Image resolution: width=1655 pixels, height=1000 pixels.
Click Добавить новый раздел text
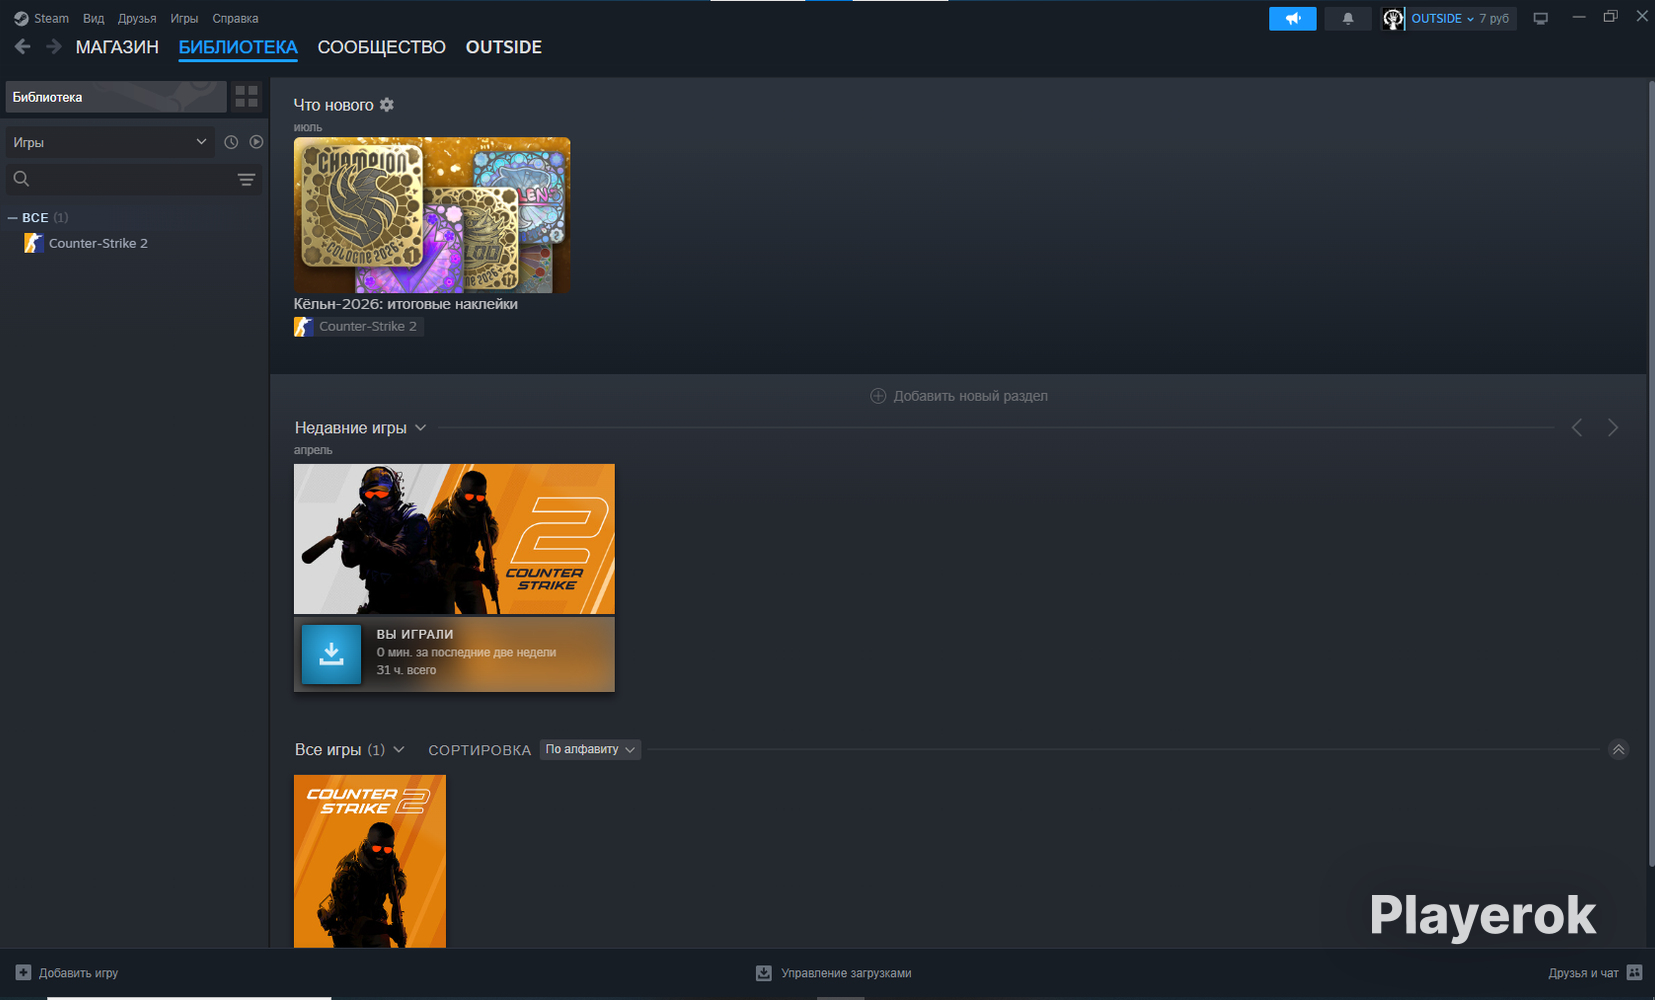(x=971, y=396)
